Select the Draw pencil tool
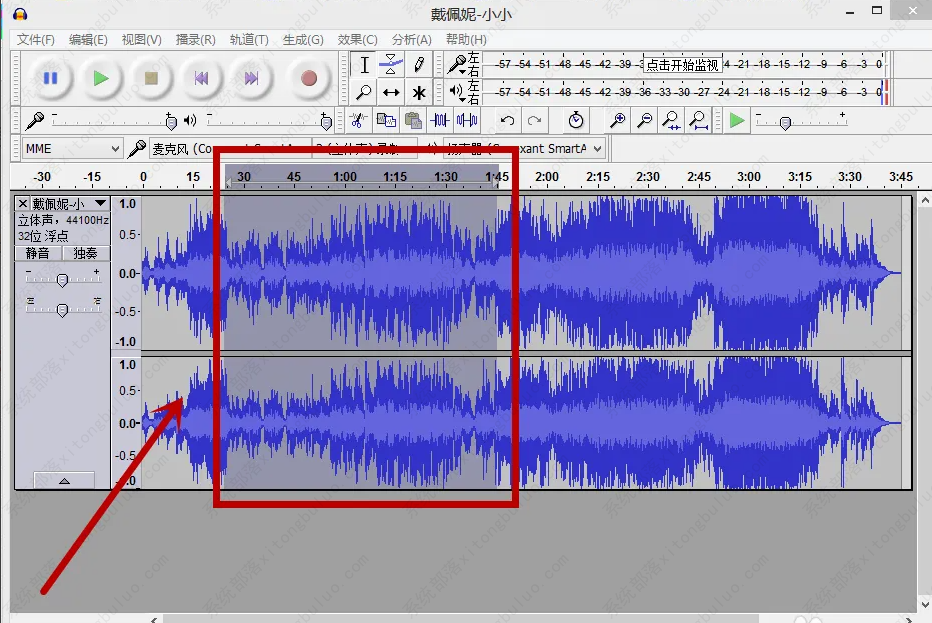The image size is (932, 623). 418,65
